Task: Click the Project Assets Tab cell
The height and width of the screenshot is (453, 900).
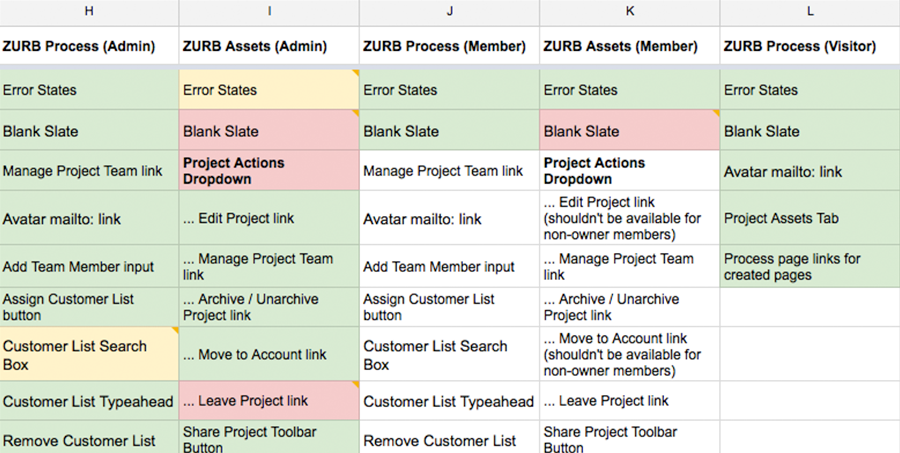Action: 810,218
